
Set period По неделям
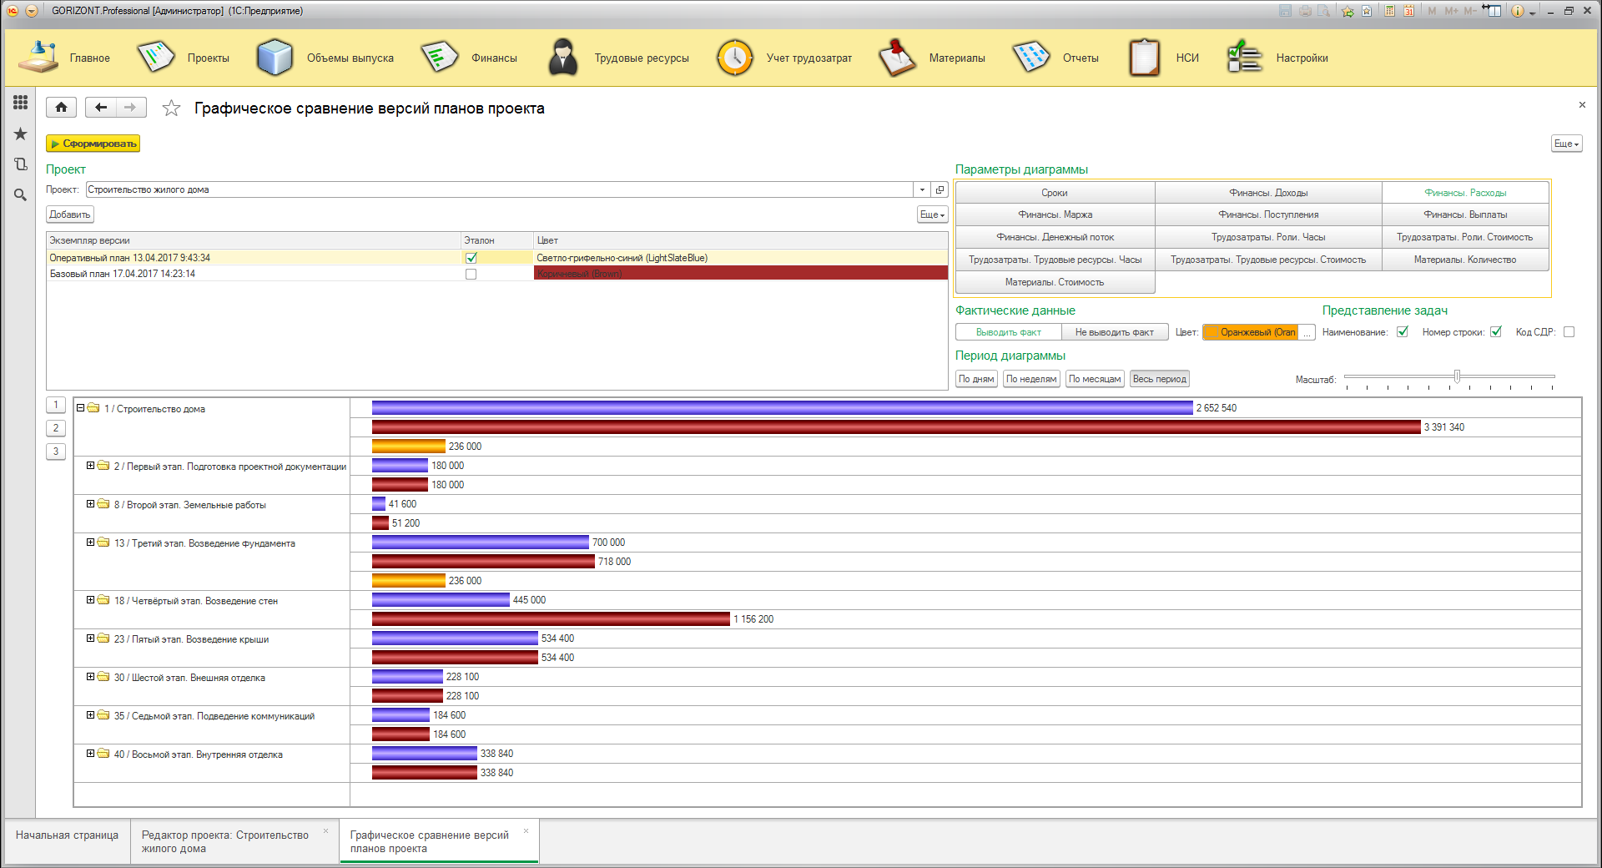coord(1031,379)
